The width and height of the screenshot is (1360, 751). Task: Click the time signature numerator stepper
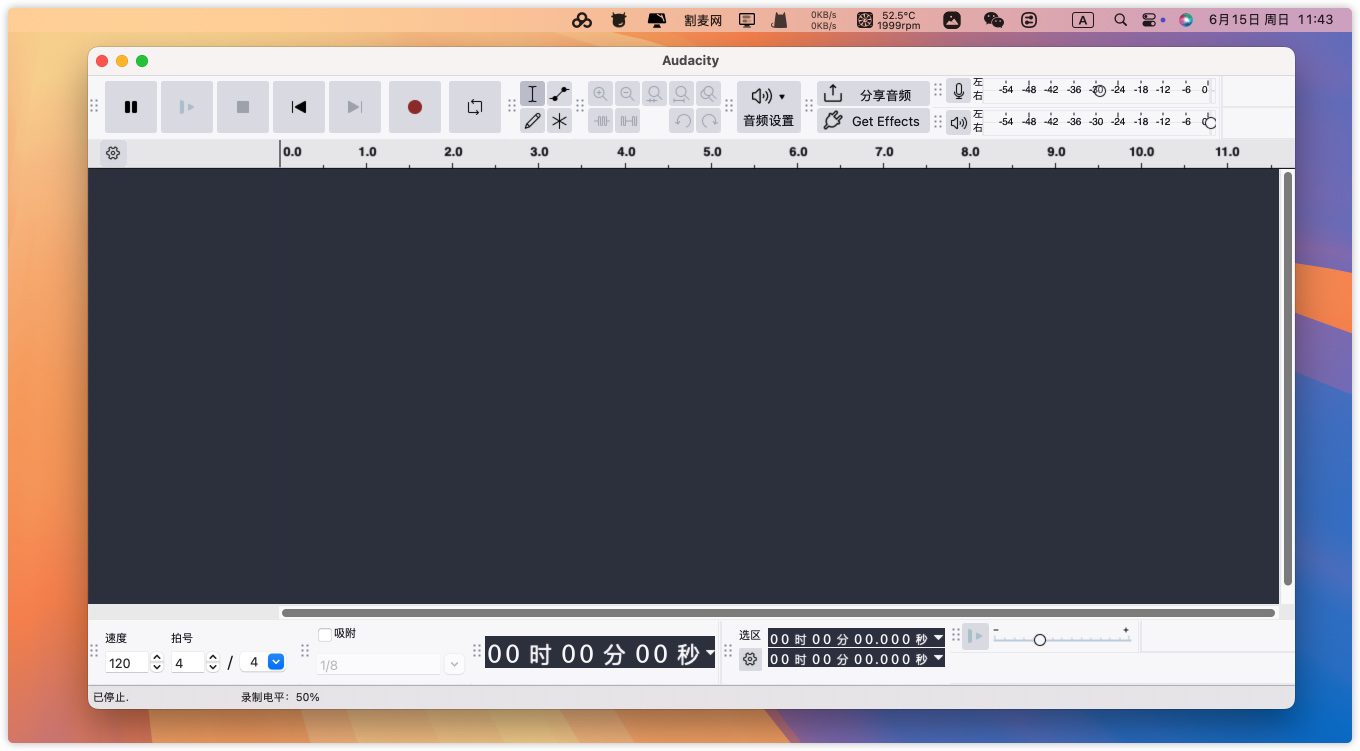coord(213,662)
